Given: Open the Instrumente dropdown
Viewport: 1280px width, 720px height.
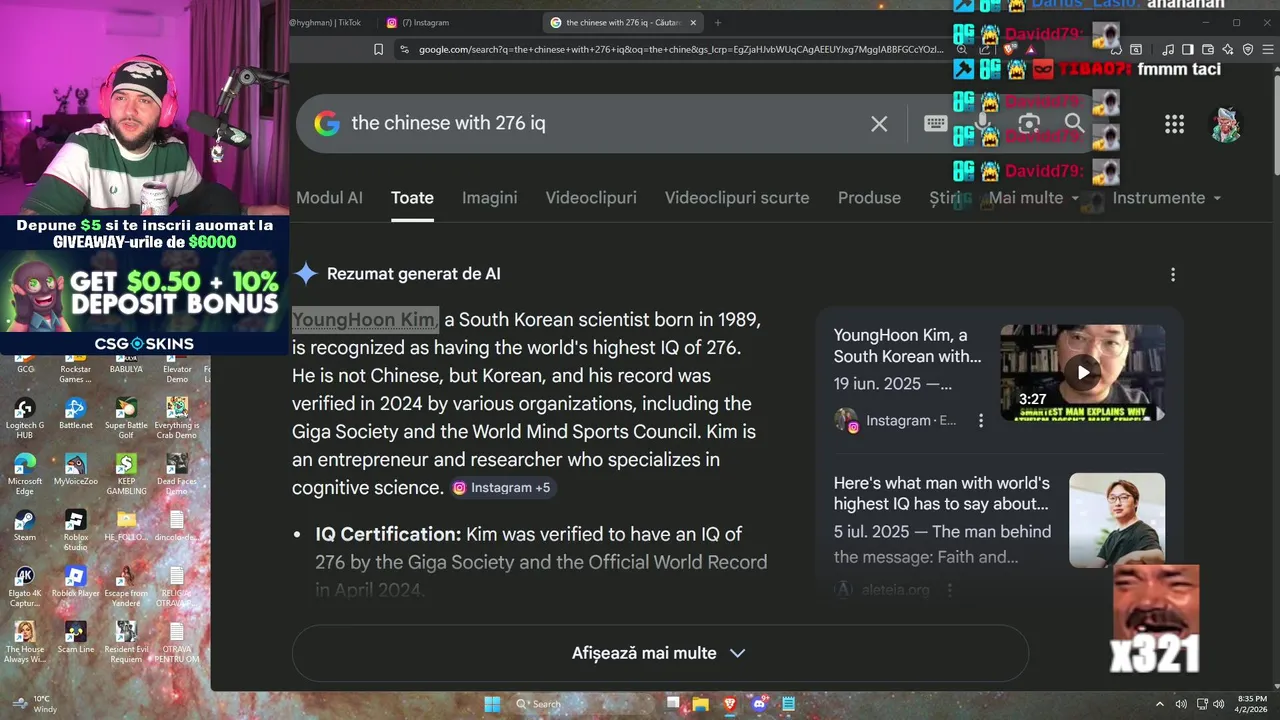Looking at the screenshot, I should tap(1167, 198).
